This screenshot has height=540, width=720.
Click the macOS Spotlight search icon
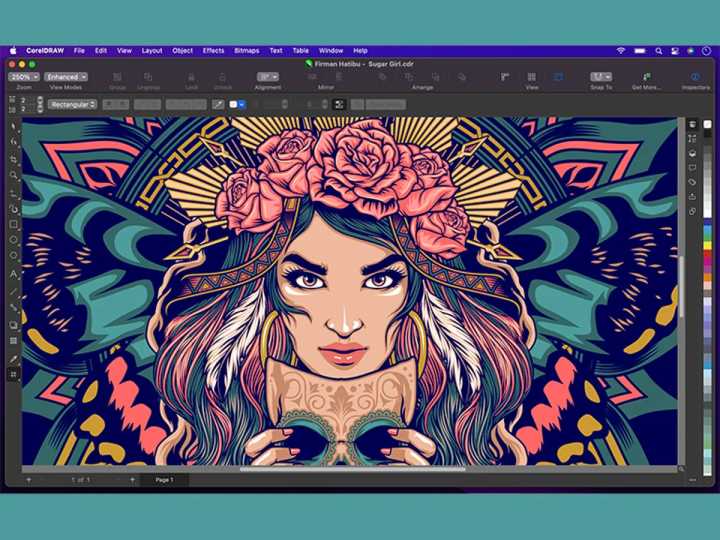(x=658, y=51)
